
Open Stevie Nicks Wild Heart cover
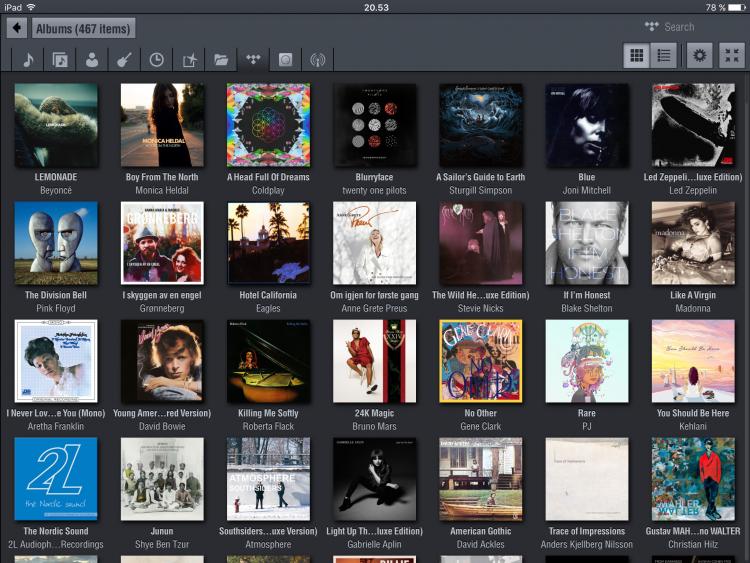481,243
